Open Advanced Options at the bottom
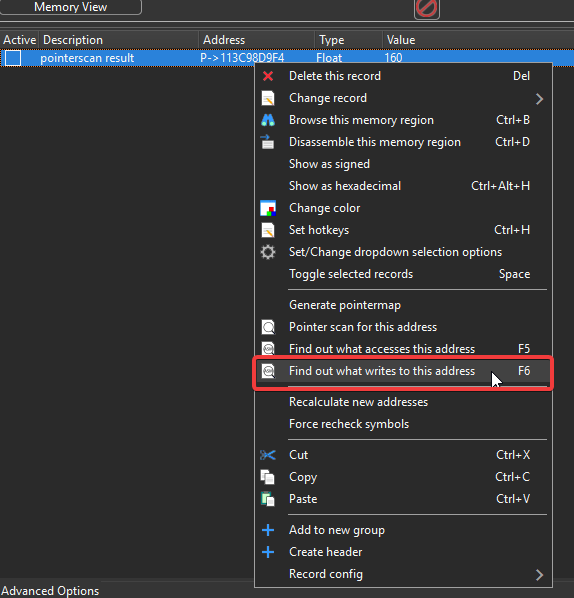This screenshot has height=598, width=574. (50, 591)
